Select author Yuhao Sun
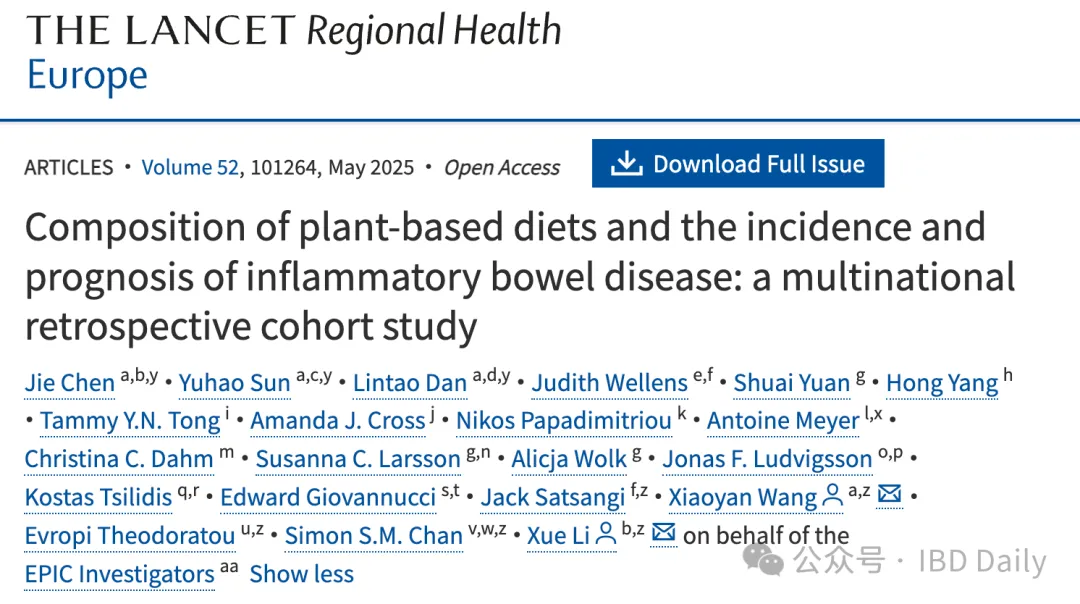 point(234,383)
